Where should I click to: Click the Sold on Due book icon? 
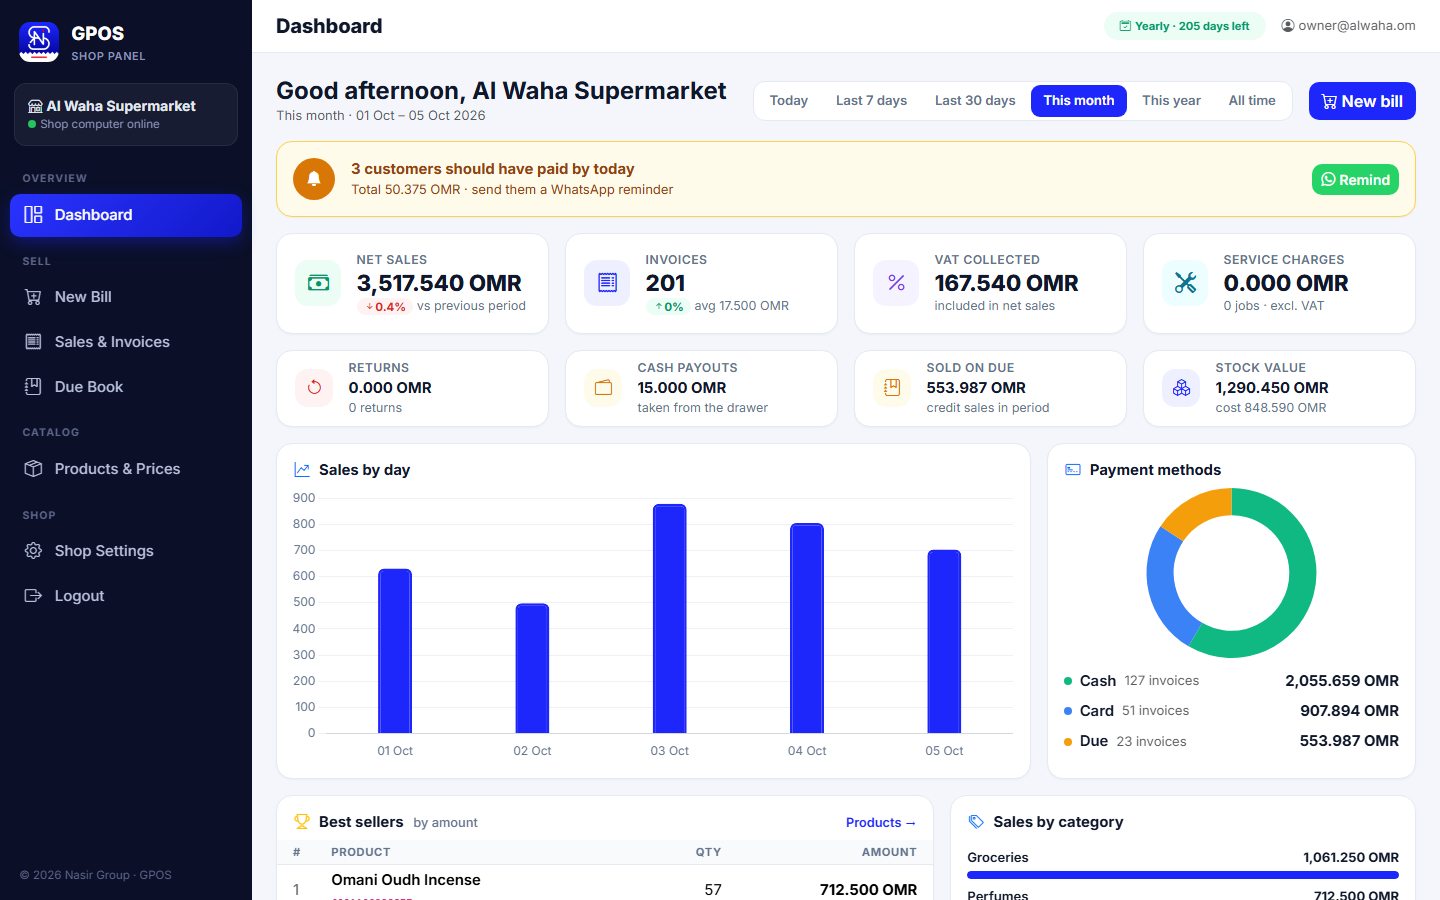(892, 388)
